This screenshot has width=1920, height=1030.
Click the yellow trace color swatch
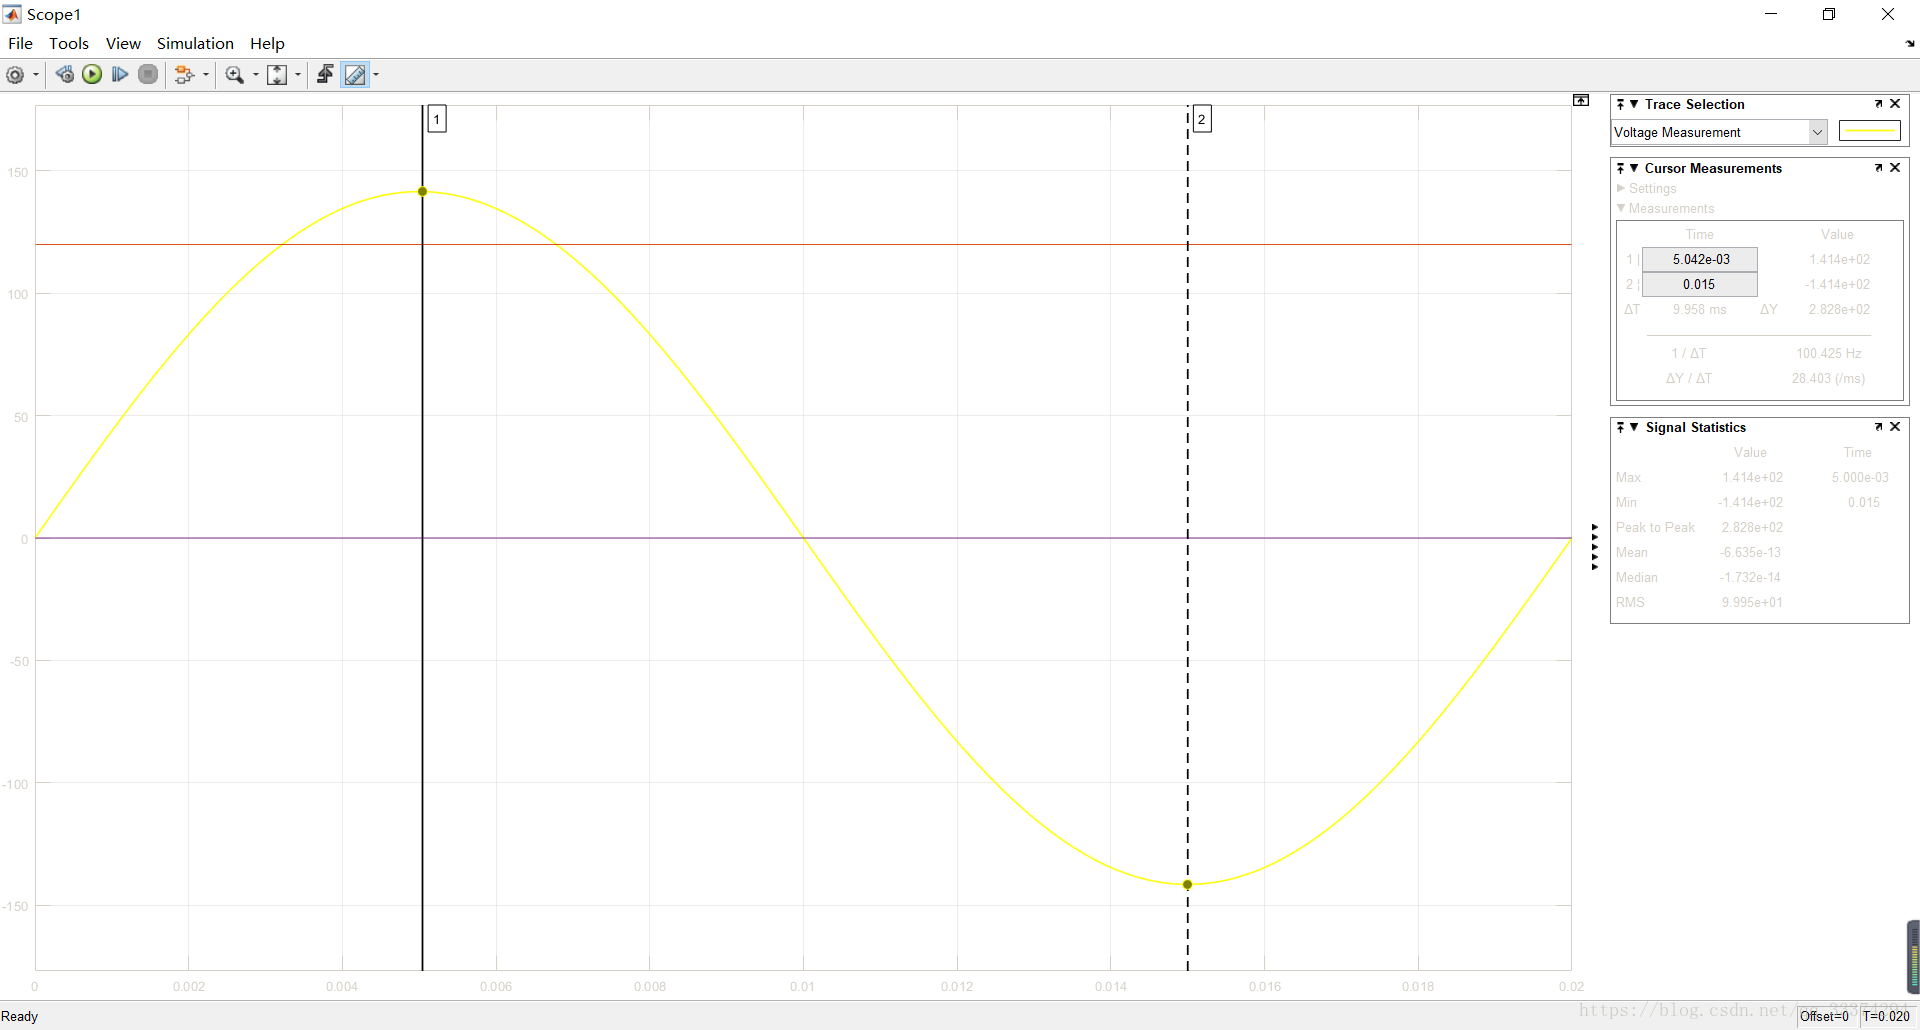[1869, 130]
